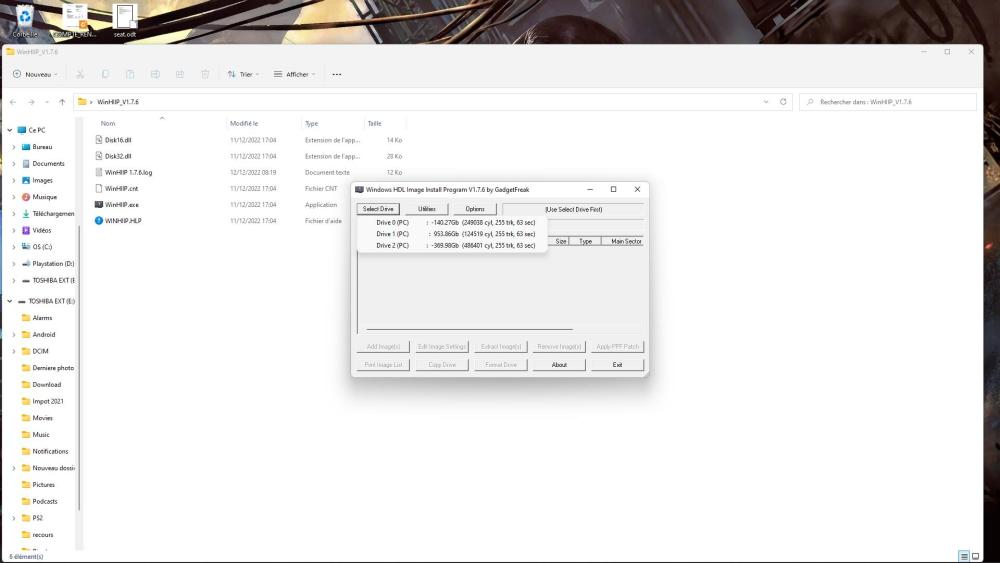Screen dimensions: 1000x563
Task: Click the Utilities button in WinHIIP
Action: coord(426,209)
